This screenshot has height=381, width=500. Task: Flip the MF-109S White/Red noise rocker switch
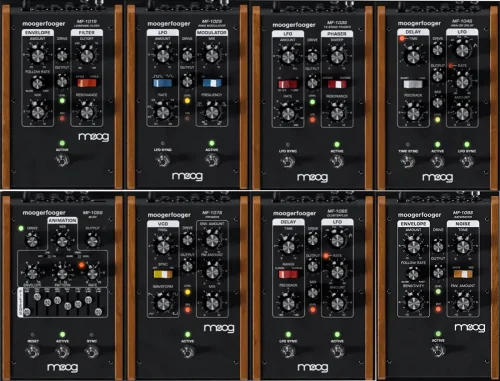463,274
